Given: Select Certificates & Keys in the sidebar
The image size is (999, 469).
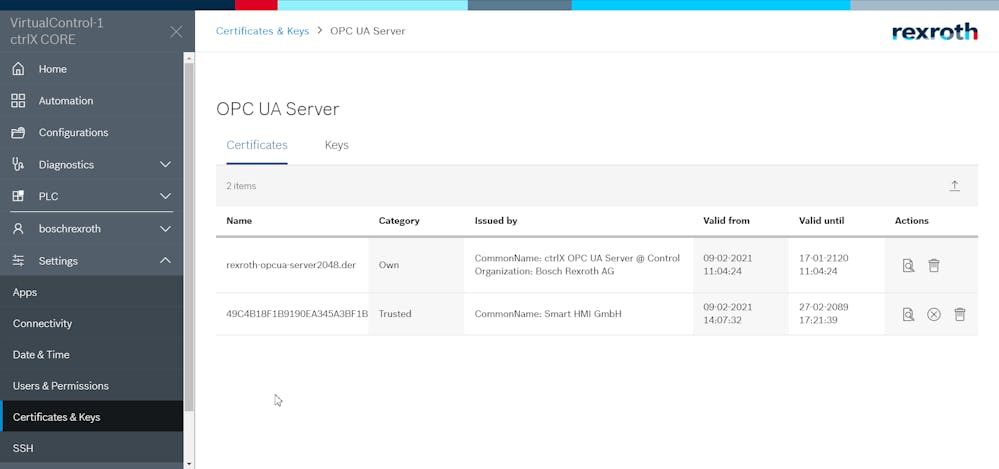Looking at the screenshot, I should click(92, 417).
